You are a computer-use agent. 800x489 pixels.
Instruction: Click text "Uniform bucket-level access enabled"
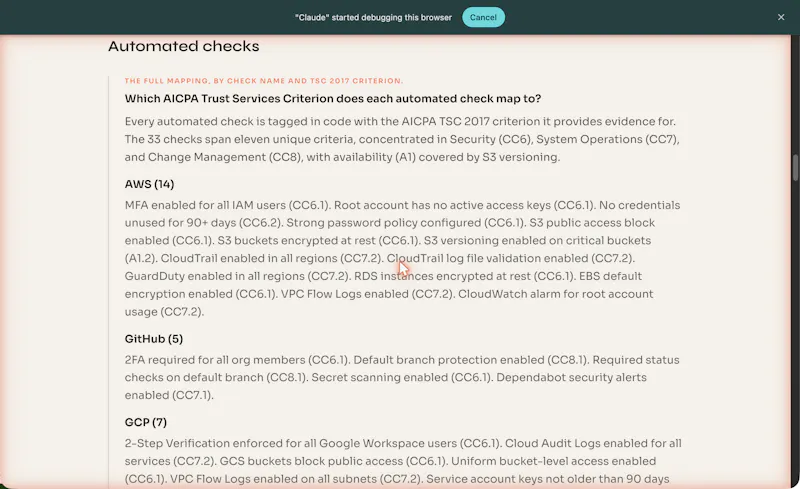pos(554,461)
